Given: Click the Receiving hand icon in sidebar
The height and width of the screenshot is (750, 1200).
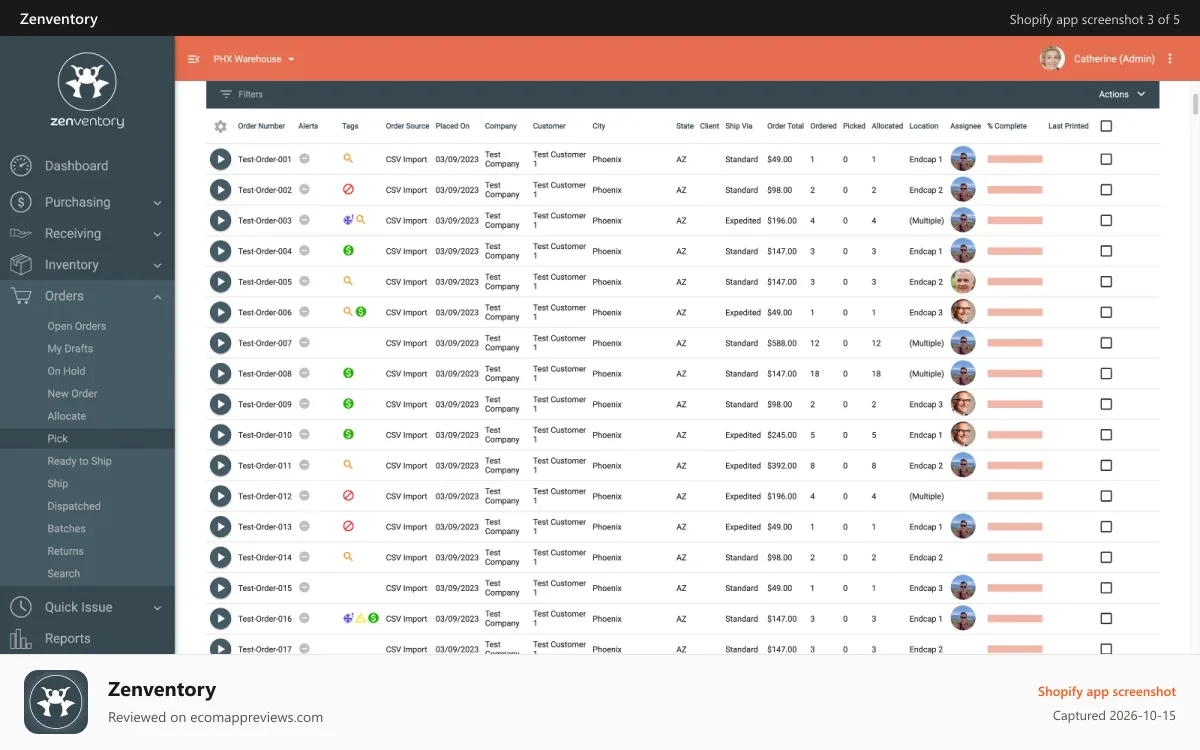Looking at the screenshot, I should click(x=20, y=233).
